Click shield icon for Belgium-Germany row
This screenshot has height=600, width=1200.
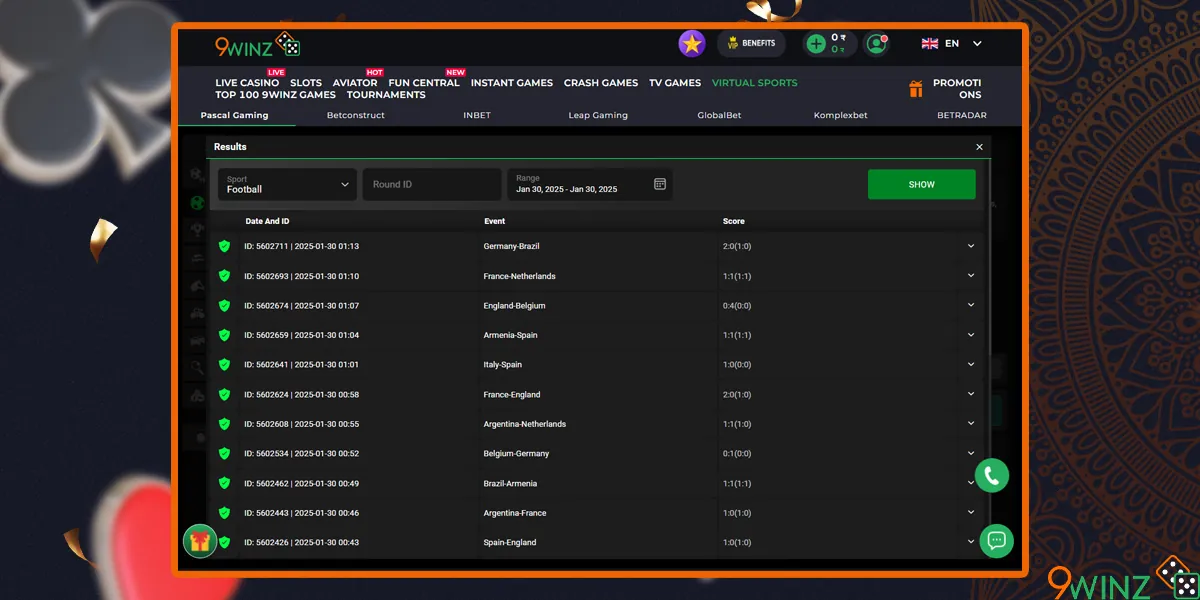(x=224, y=453)
